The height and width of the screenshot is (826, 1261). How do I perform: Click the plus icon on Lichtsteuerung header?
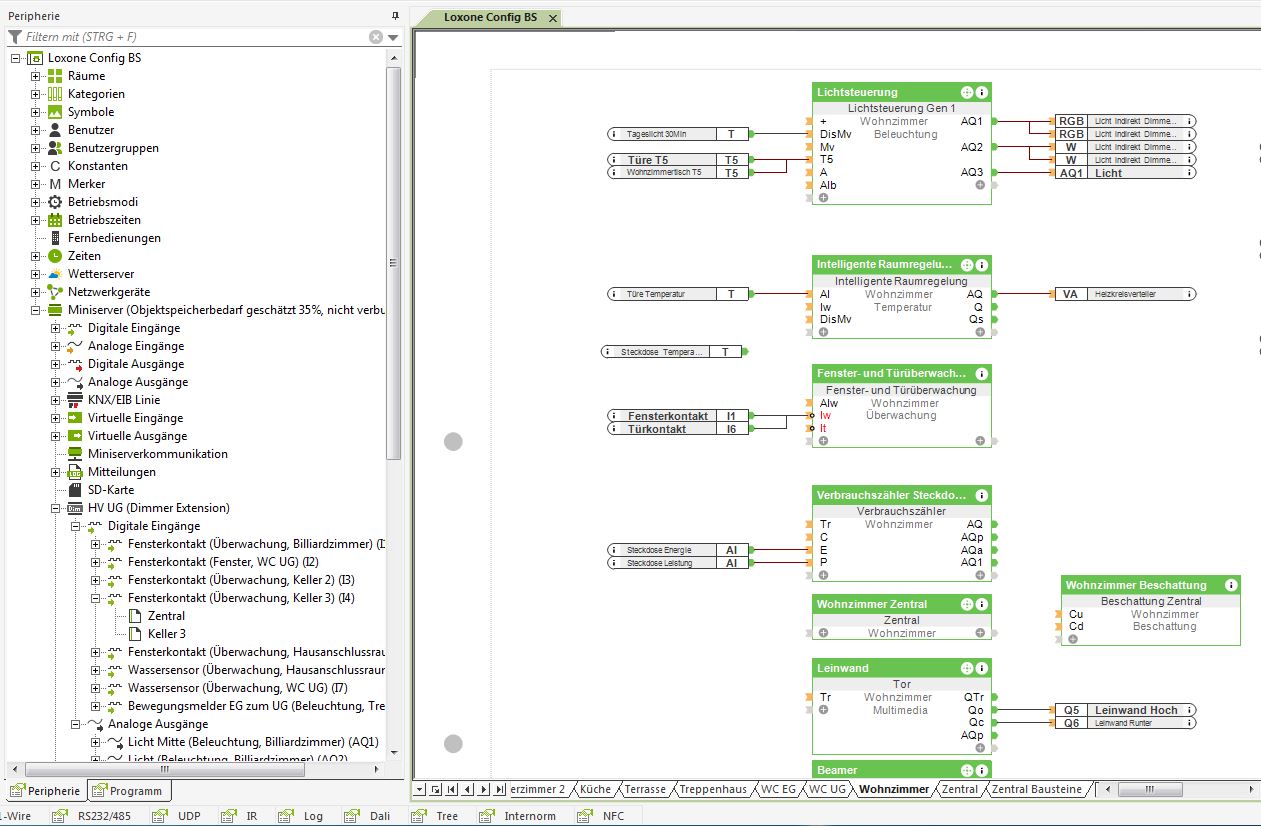tap(967, 92)
